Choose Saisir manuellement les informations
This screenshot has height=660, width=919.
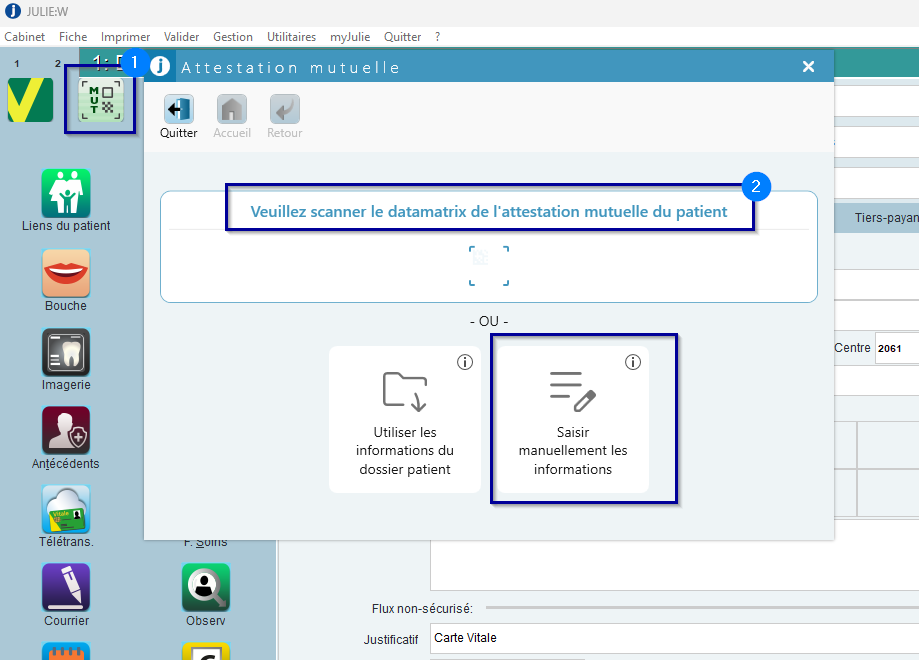[573, 419]
